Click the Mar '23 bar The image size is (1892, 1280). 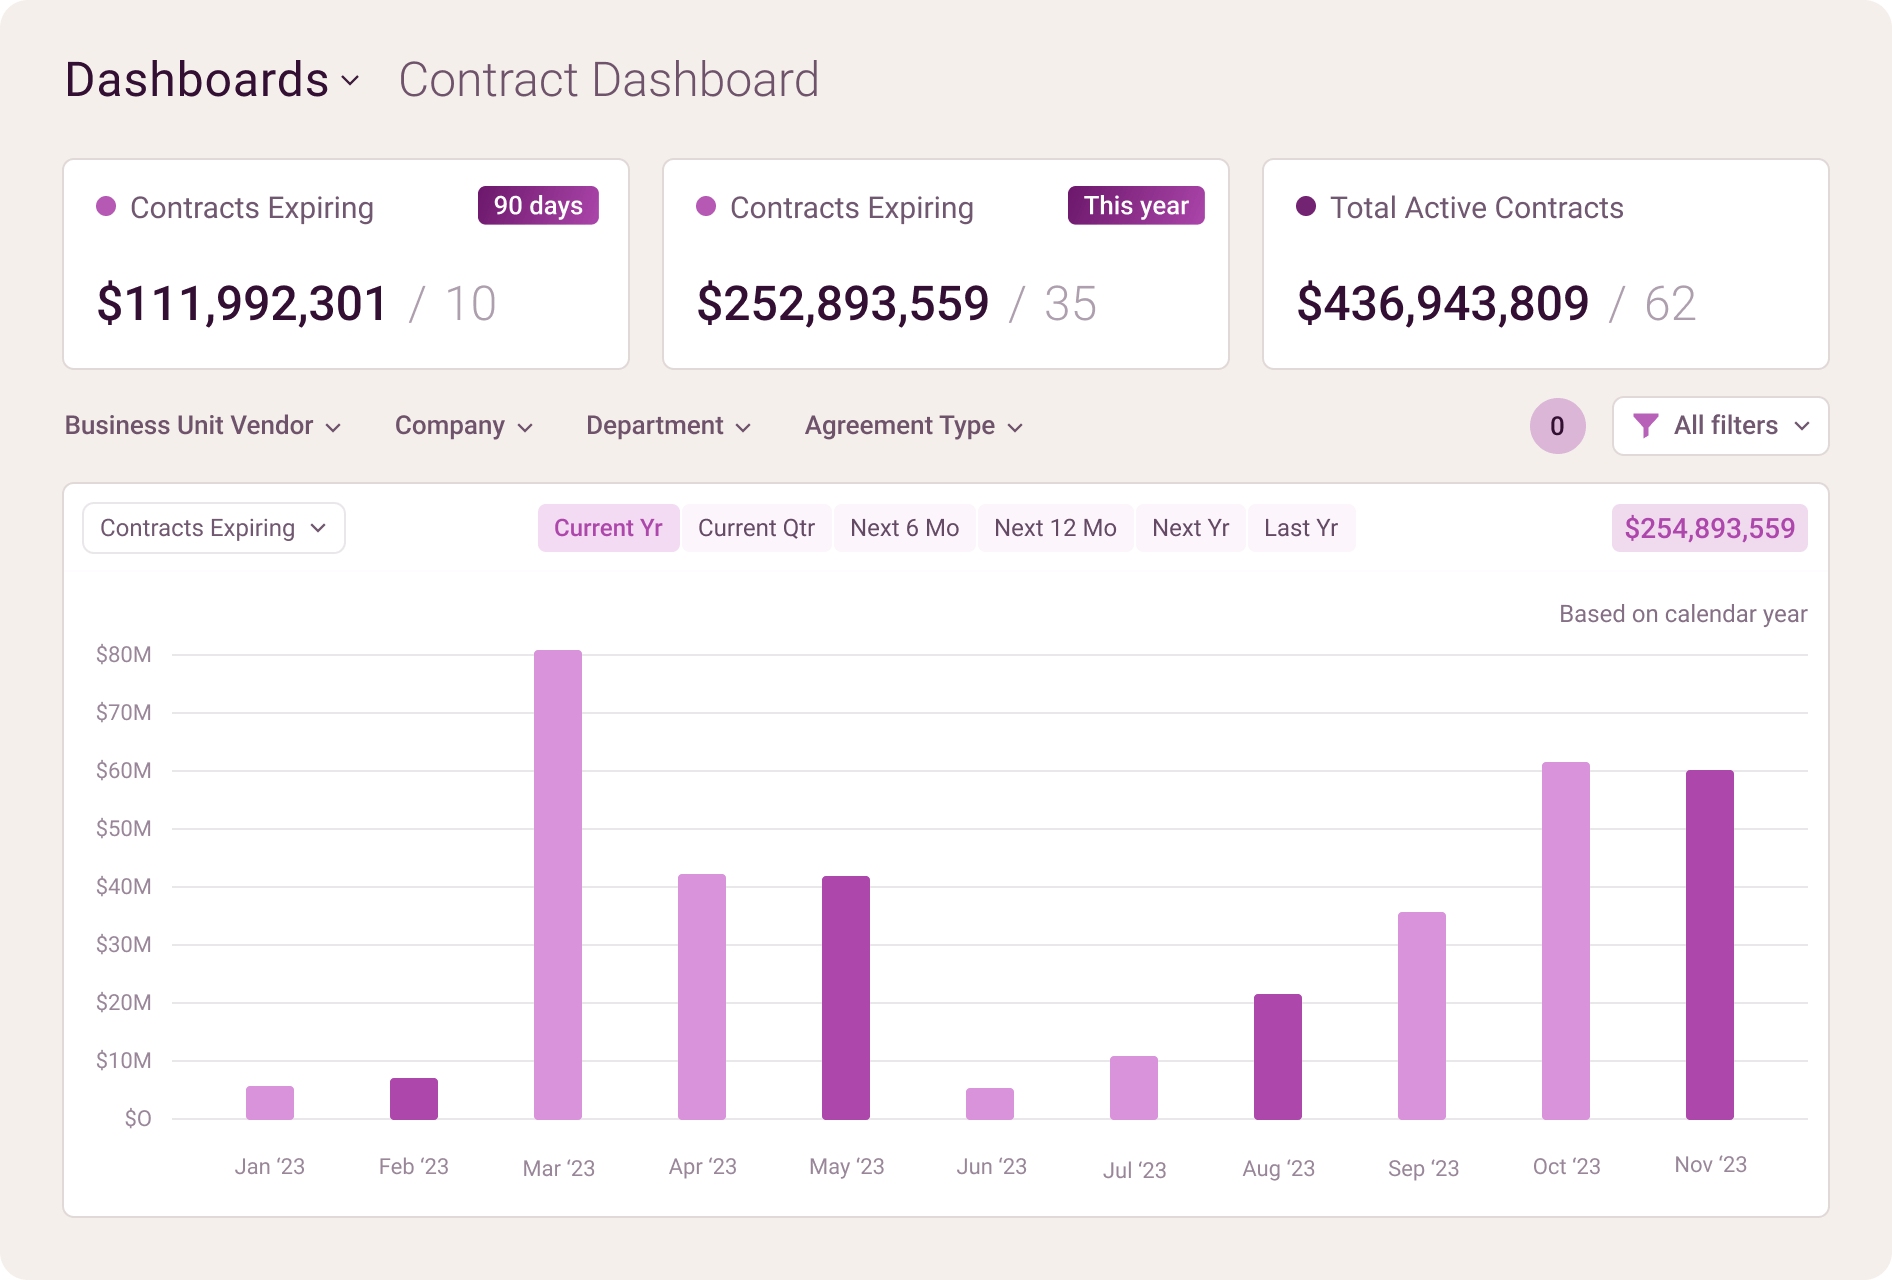[x=558, y=885]
